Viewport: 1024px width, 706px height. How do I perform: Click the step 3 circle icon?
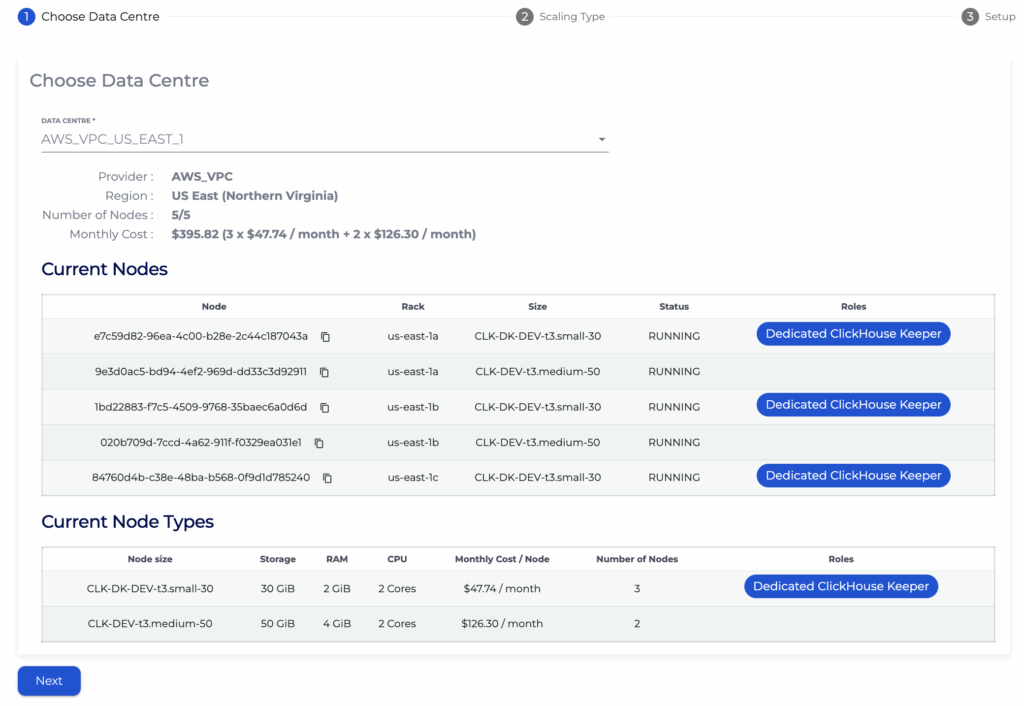[x=969, y=17]
